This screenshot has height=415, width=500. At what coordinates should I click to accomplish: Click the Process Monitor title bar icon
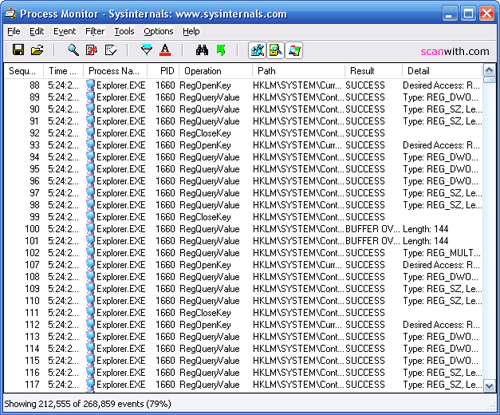[x=11, y=13]
